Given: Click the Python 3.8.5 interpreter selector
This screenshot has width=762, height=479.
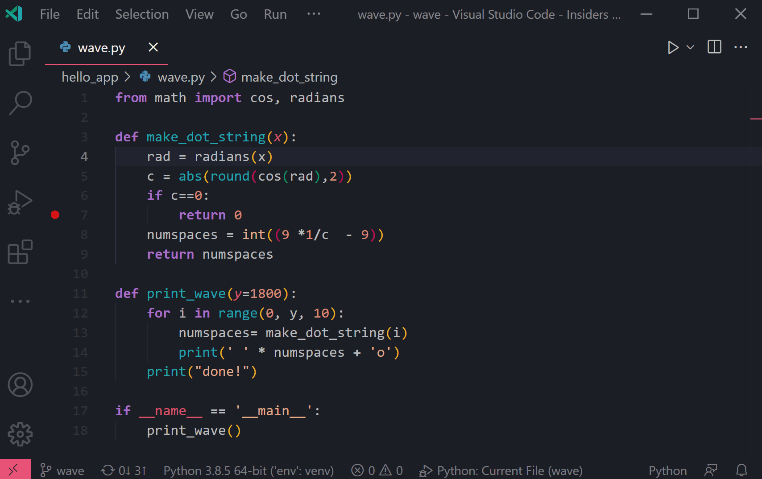Looking at the screenshot, I should pyautogui.click(x=248, y=470).
